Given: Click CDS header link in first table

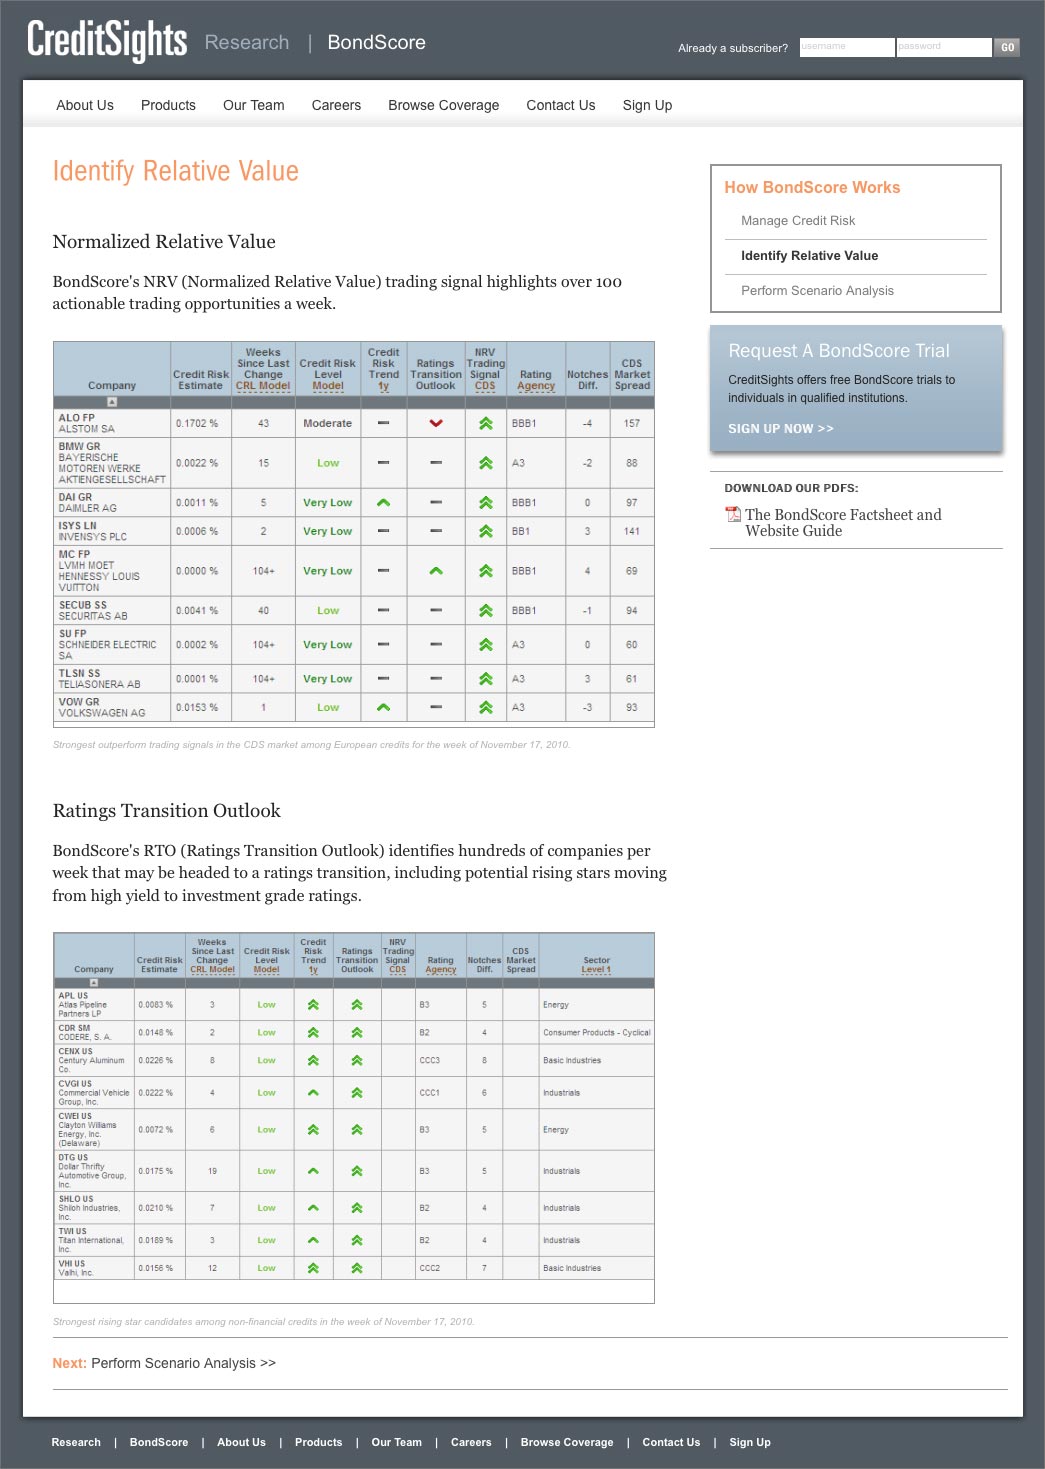Looking at the screenshot, I should (x=485, y=386).
